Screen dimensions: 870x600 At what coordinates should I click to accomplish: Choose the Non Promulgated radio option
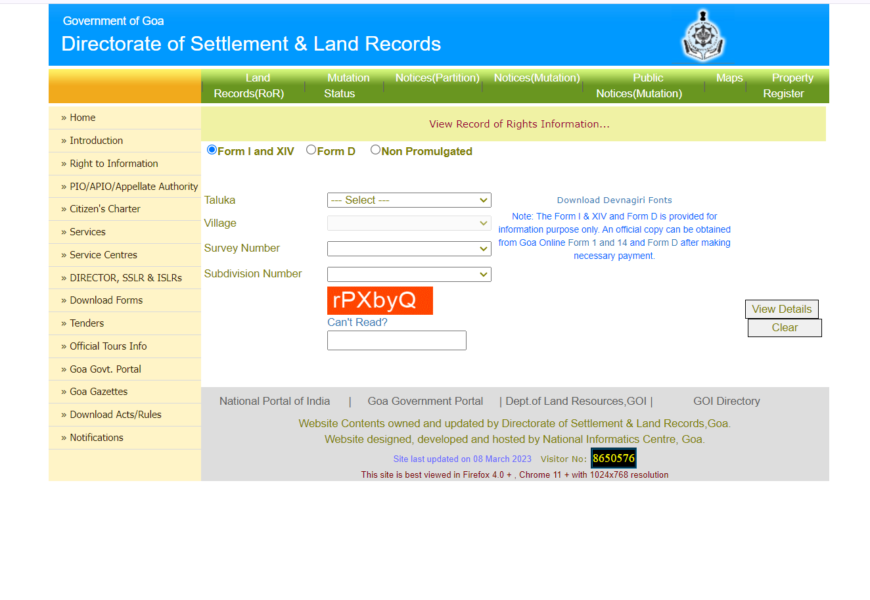click(x=375, y=150)
